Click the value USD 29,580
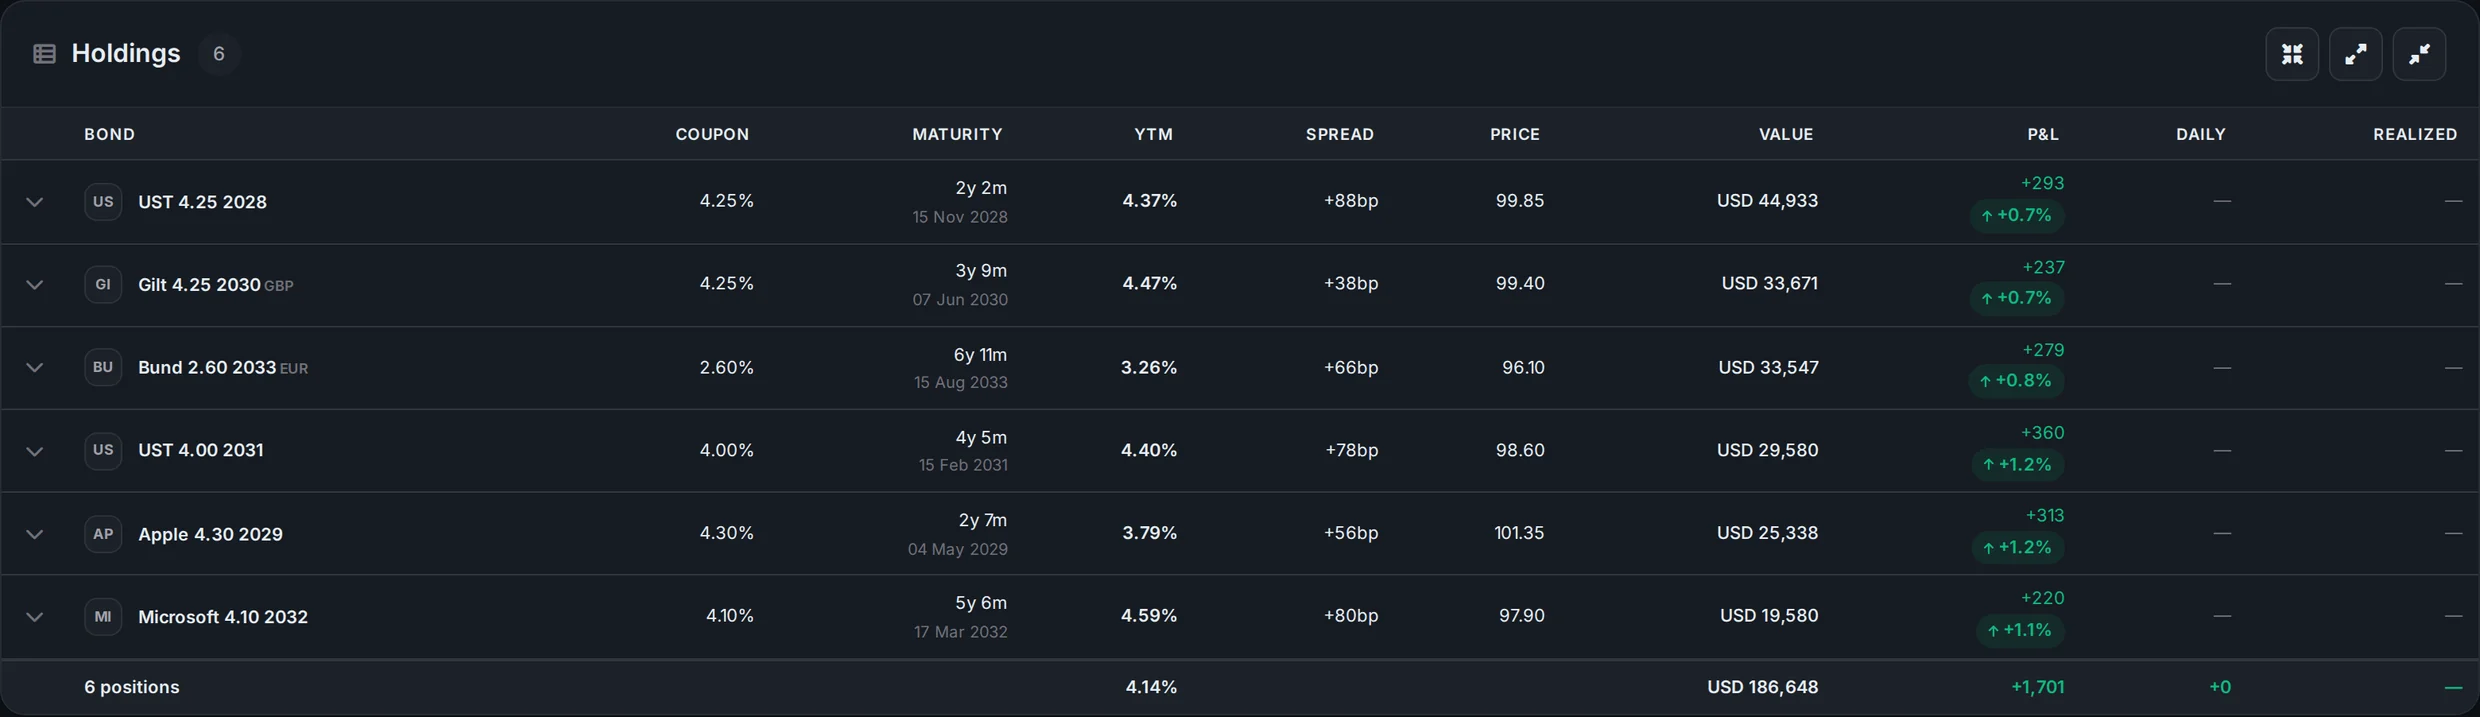Viewport: 2480px width, 717px height. click(x=1767, y=450)
